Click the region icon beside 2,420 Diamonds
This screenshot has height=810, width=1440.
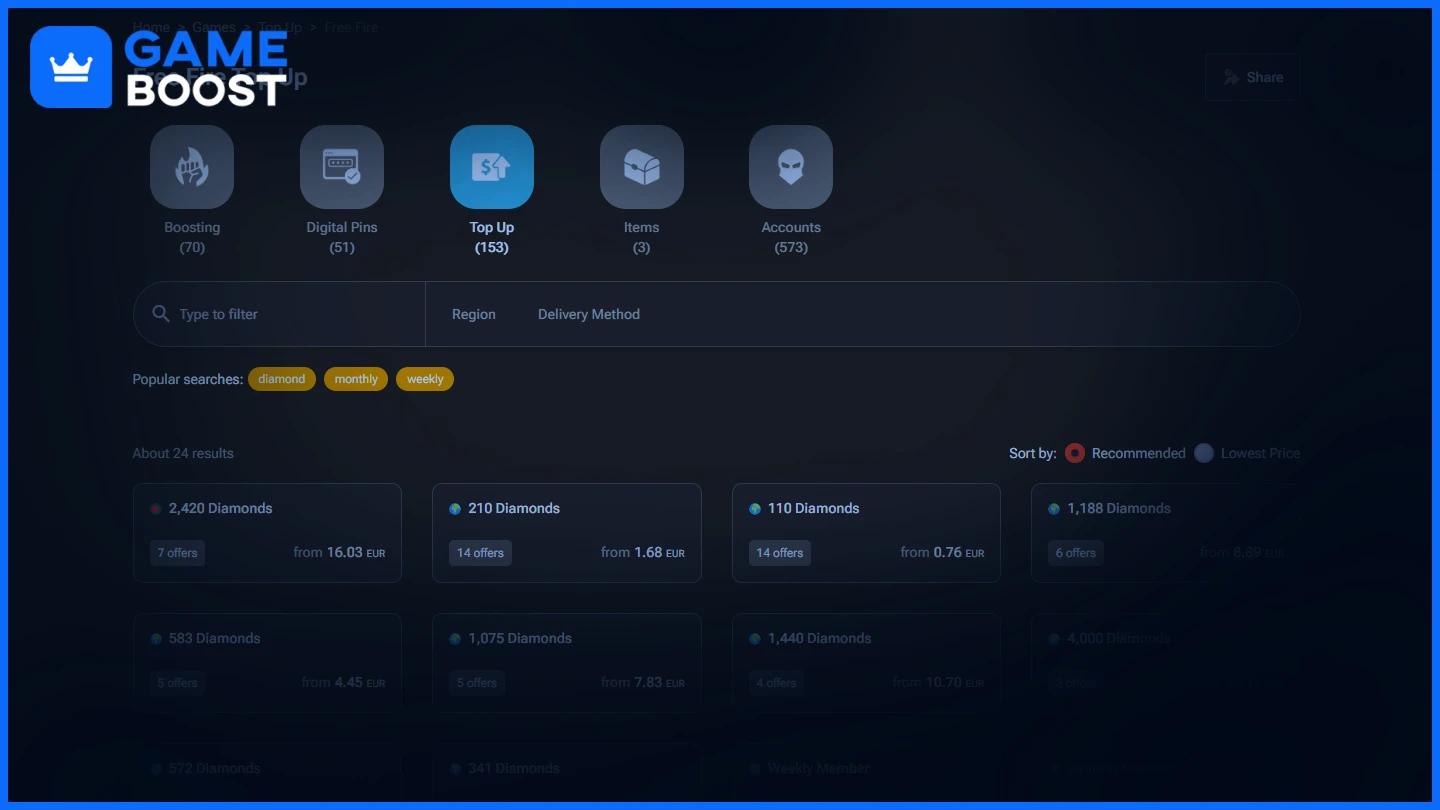click(x=156, y=509)
